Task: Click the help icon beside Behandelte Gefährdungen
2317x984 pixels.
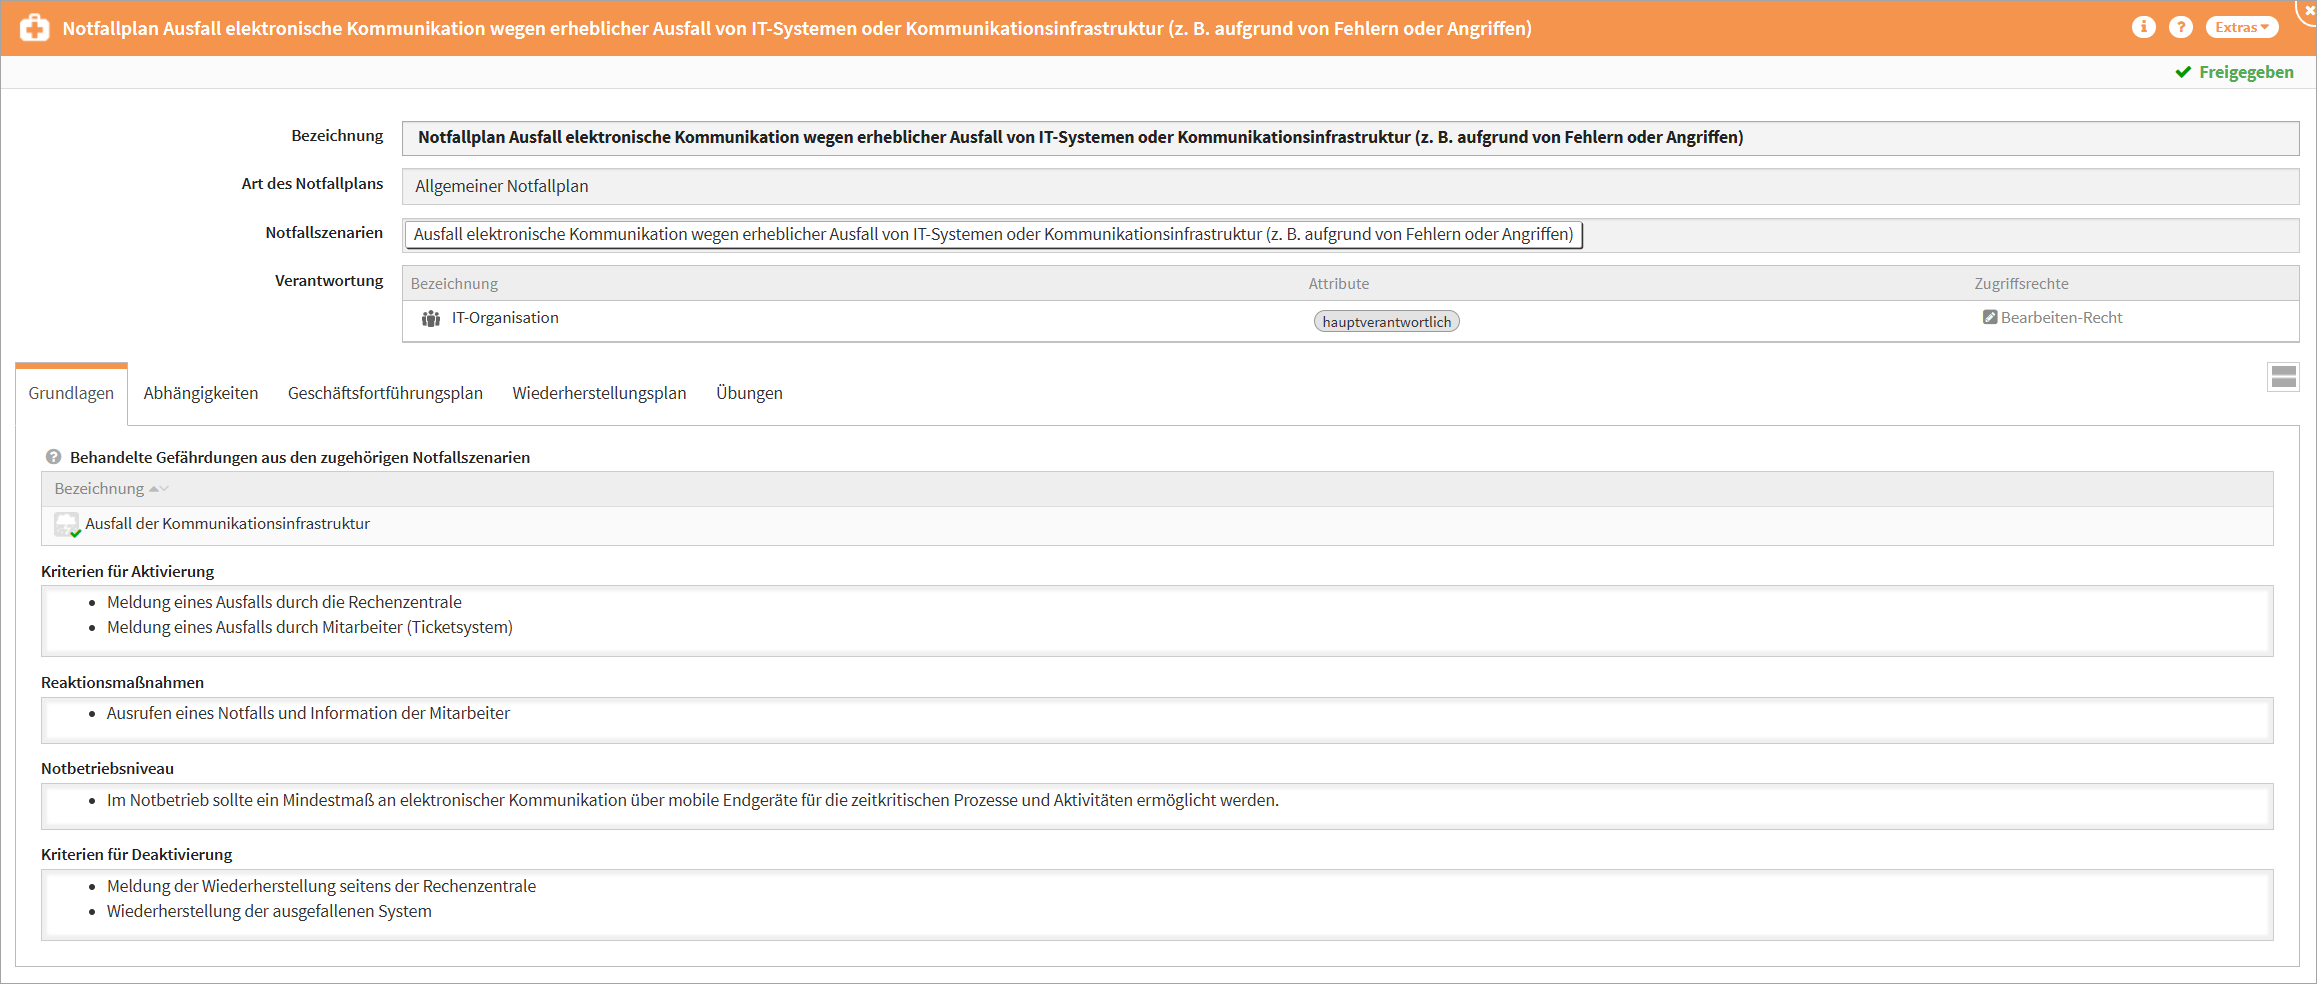Action: tap(54, 457)
